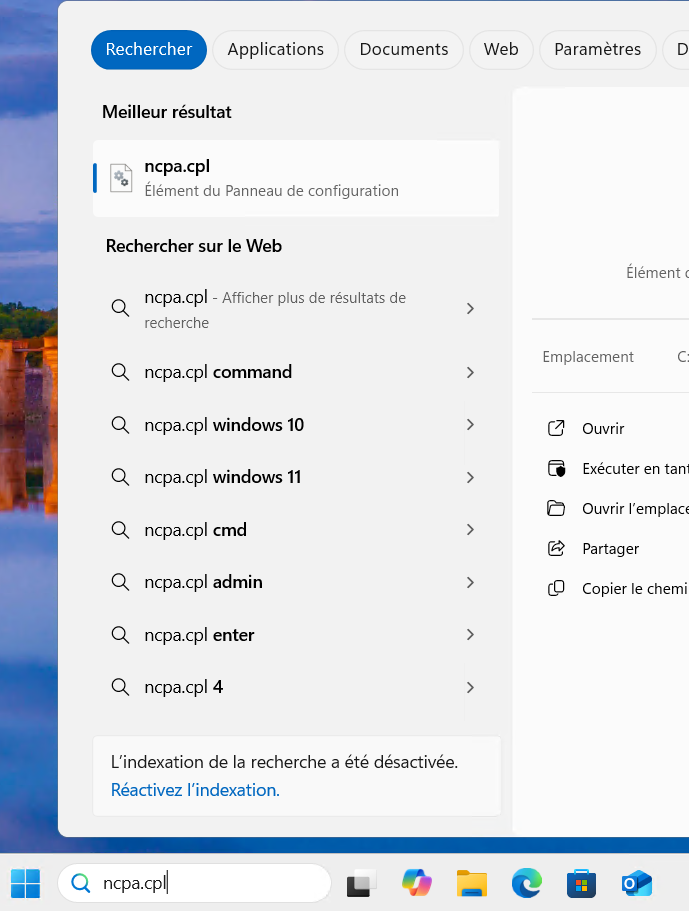Launch Copilot from the taskbar

pos(416,883)
